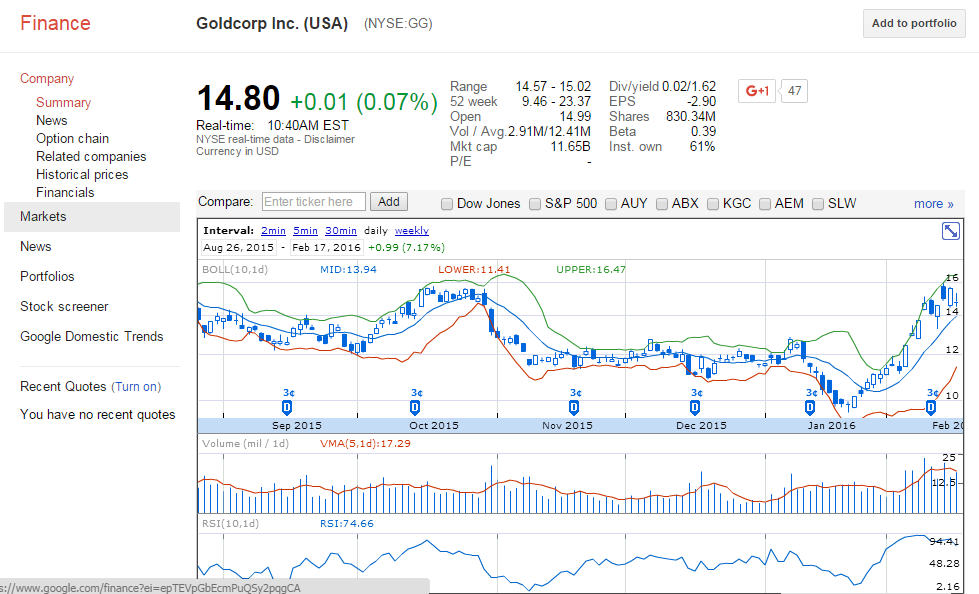This screenshot has width=979, height=594.
Task: Click the Enter ticker here field
Action: (313, 202)
